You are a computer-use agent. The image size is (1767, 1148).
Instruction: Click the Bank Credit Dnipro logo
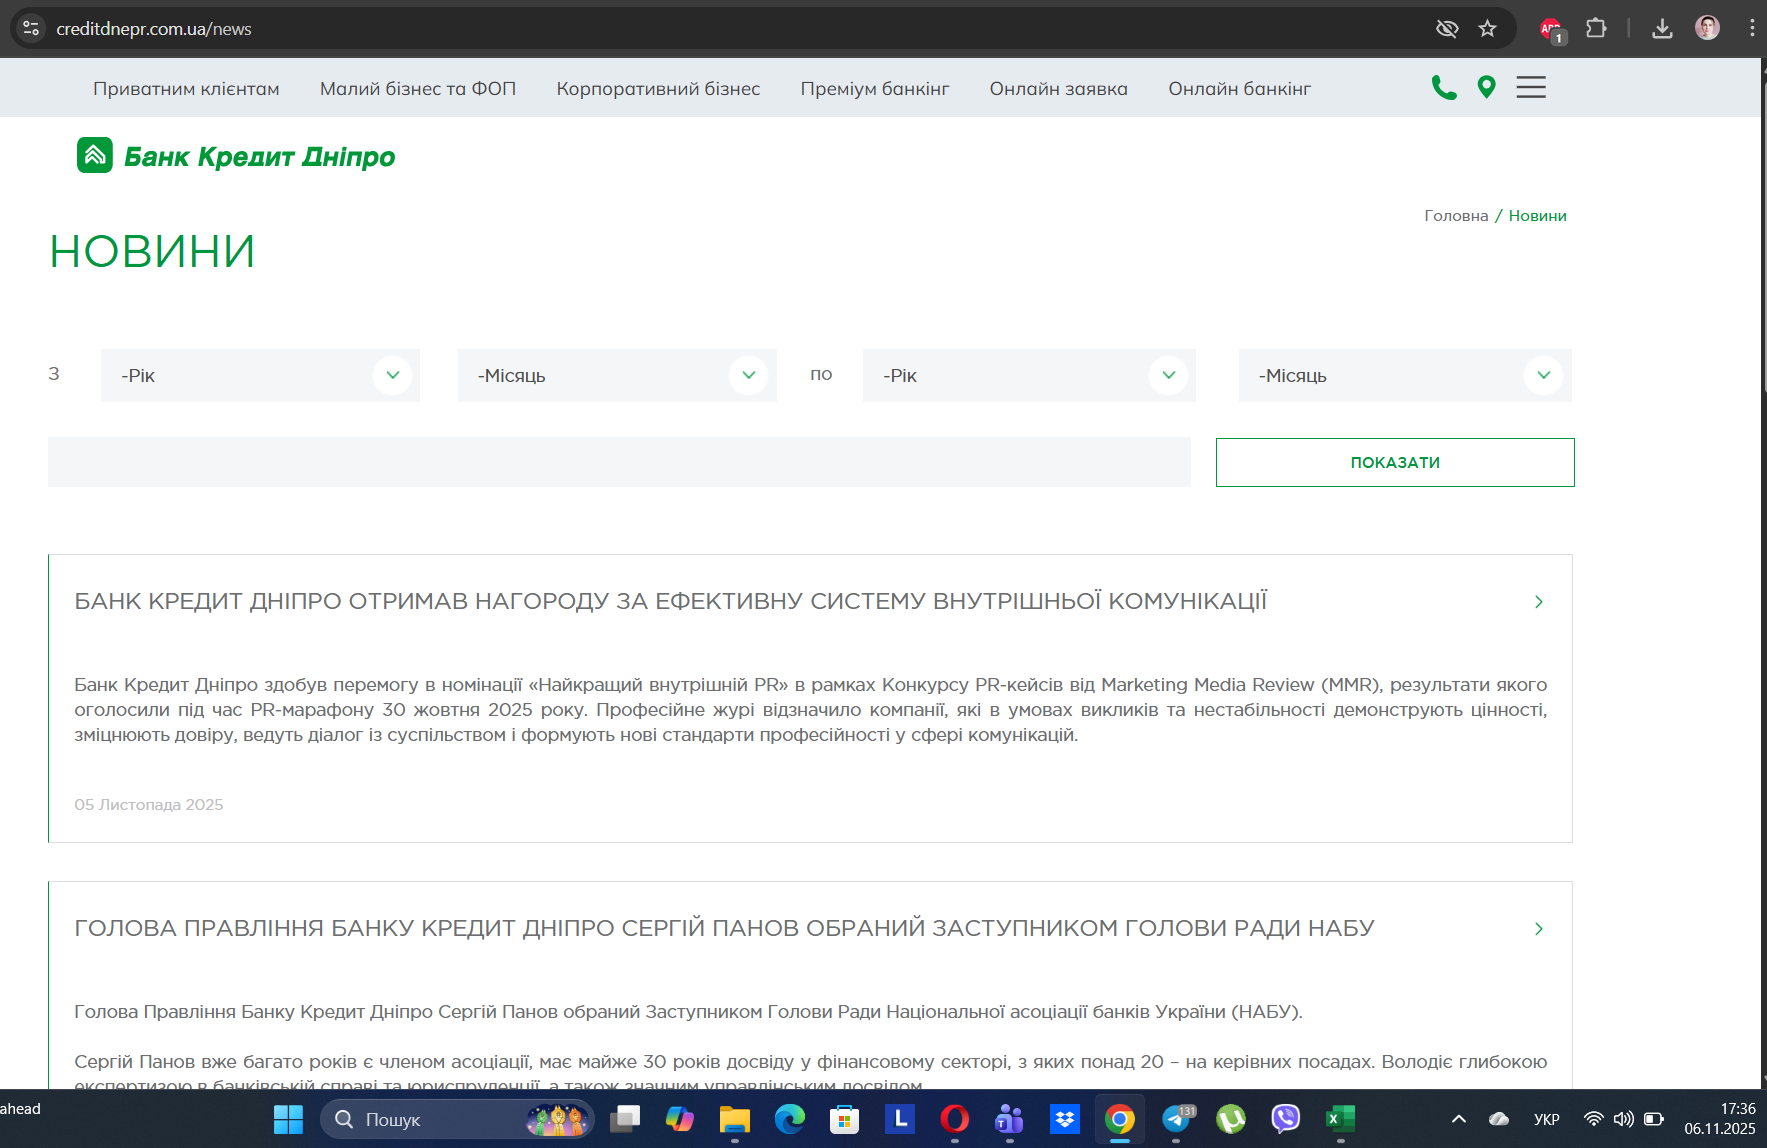tap(236, 156)
